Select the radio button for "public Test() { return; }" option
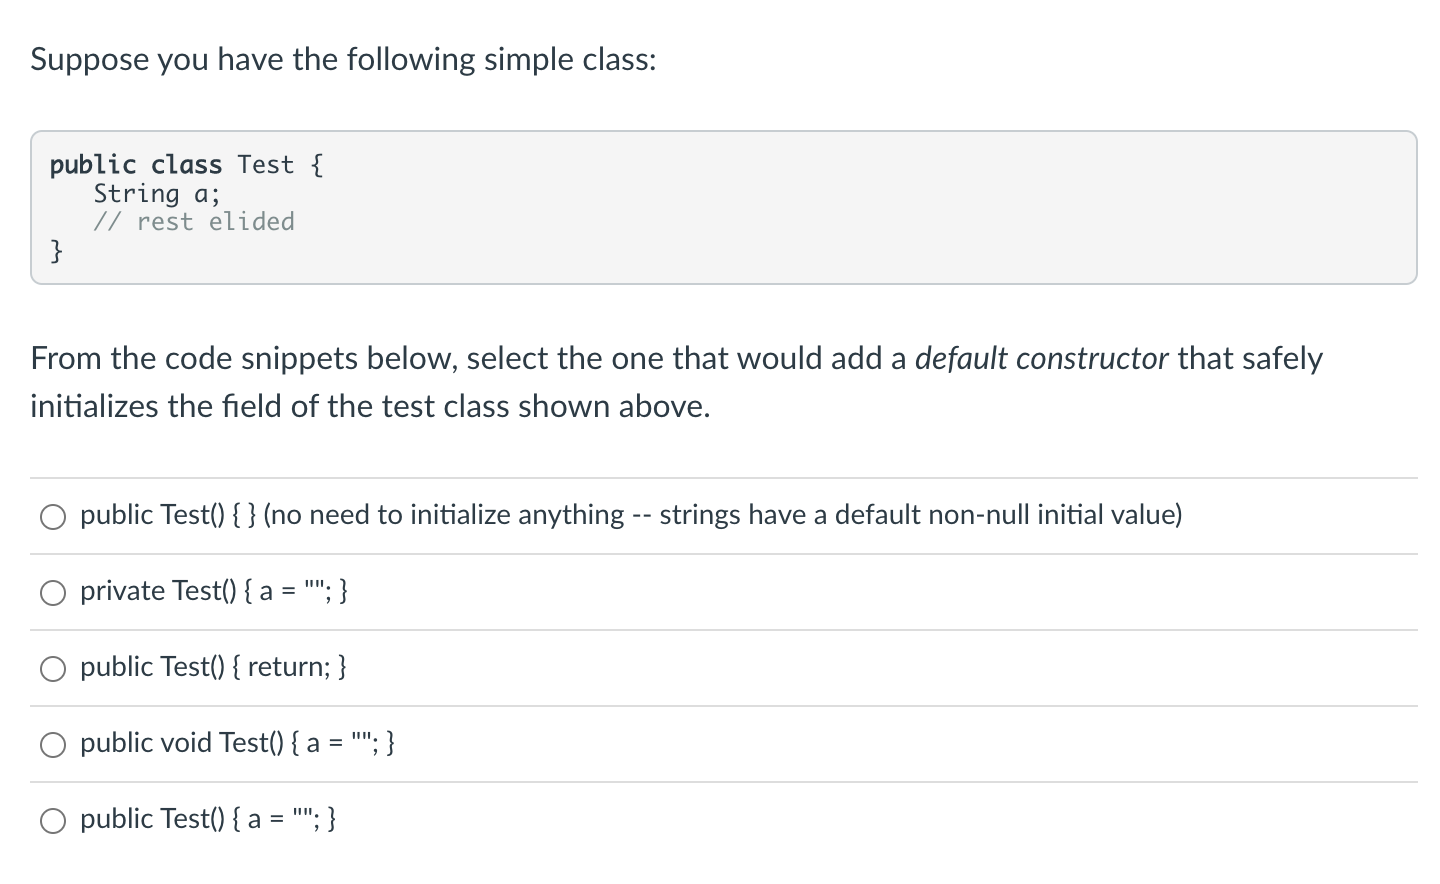Screen dimensions: 1440x884 click(x=53, y=668)
